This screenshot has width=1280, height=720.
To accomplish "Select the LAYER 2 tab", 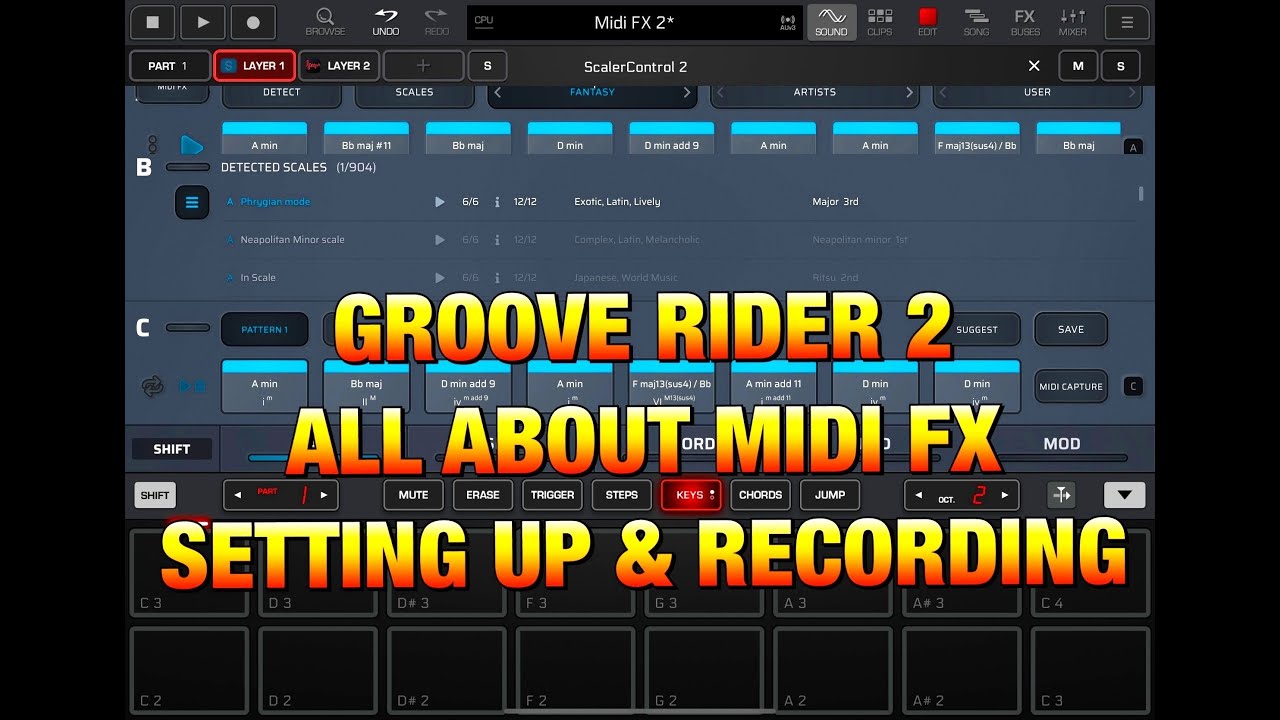I will [x=338, y=66].
